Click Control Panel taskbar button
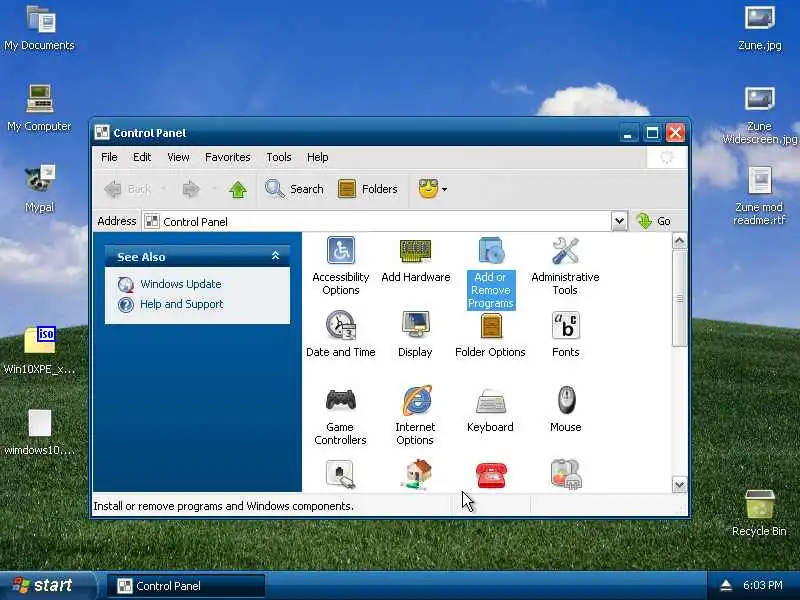Viewport: 800px width, 600px height. tap(186, 586)
